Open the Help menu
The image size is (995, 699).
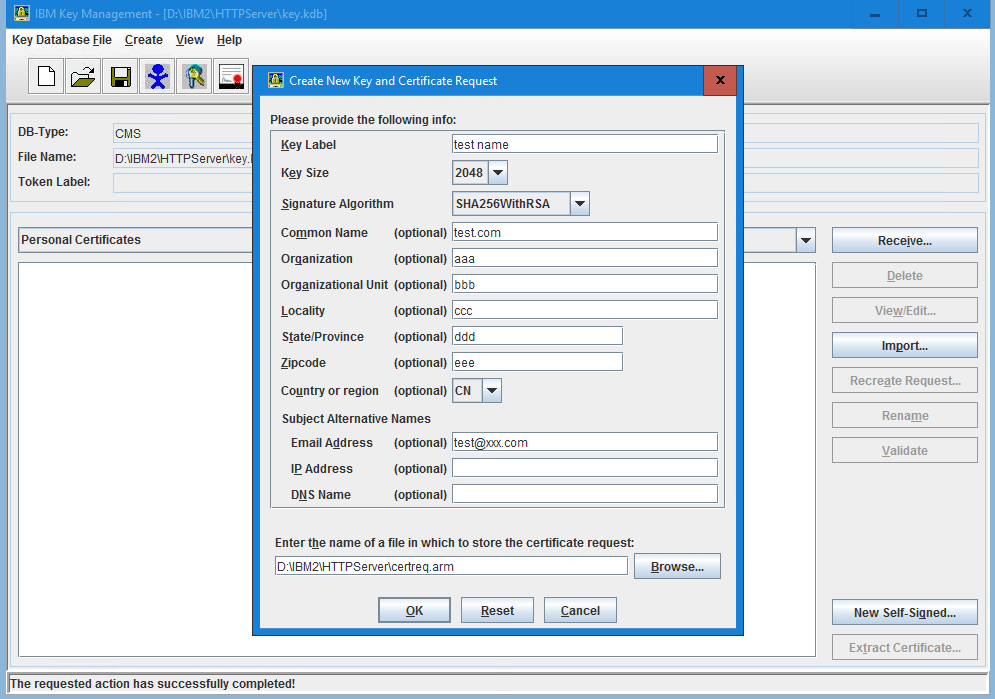[229, 40]
